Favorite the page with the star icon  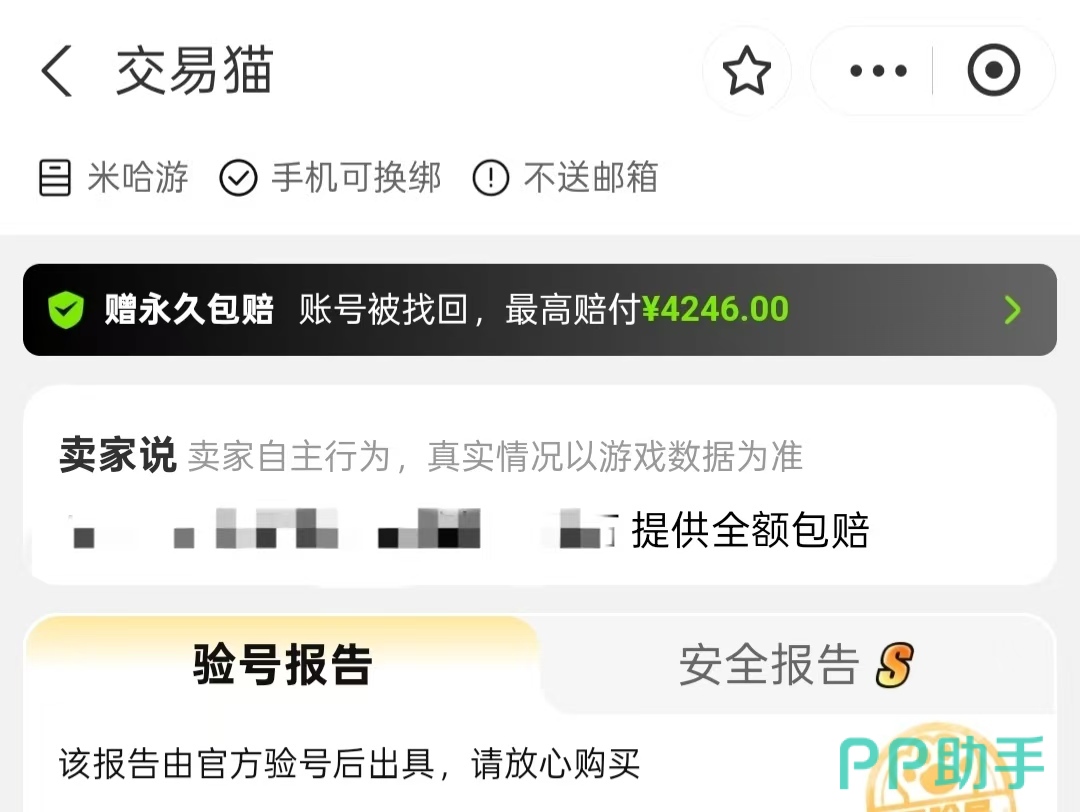(x=747, y=70)
